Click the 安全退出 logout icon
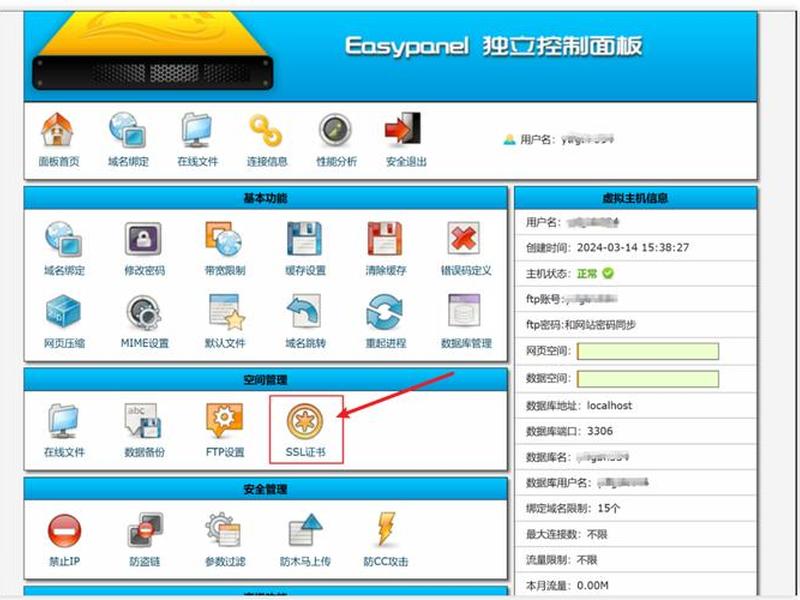 [404, 129]
